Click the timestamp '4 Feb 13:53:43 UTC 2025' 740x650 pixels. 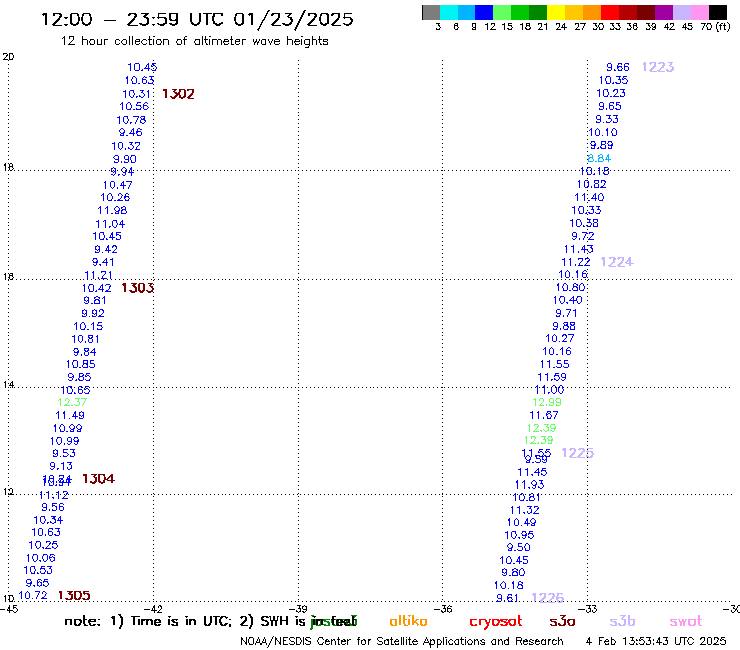[x=656, y=641]
